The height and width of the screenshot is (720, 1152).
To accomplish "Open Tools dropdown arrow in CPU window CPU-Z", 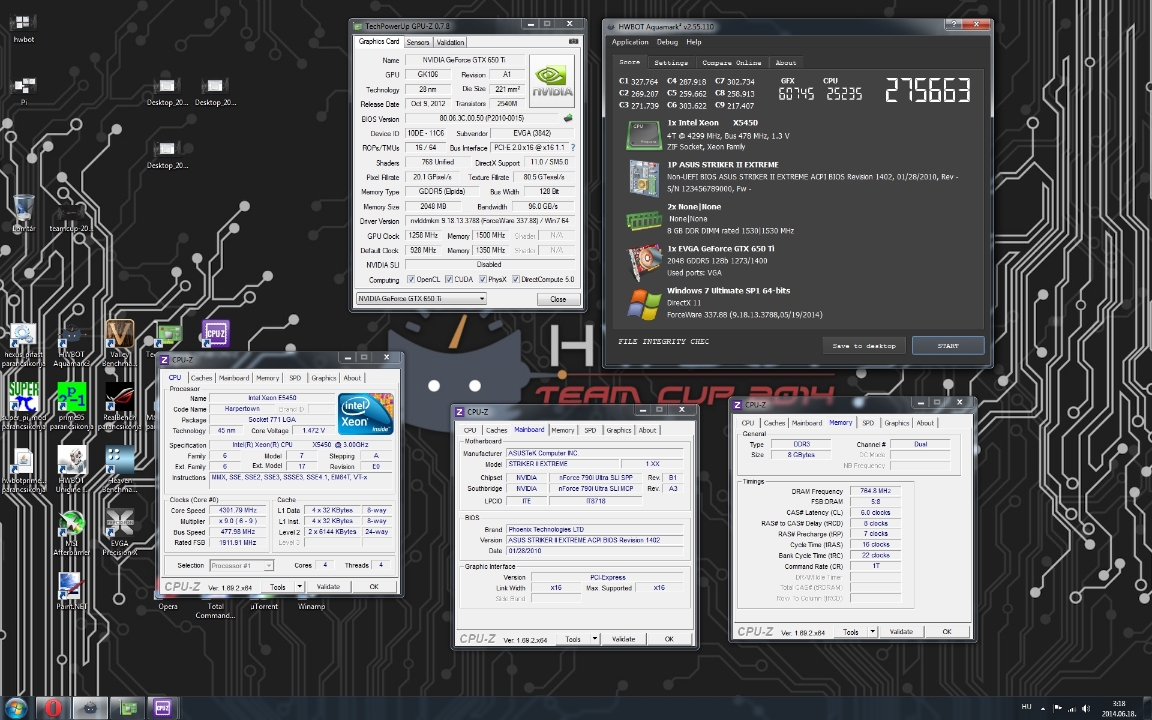I will click(299, 586).
